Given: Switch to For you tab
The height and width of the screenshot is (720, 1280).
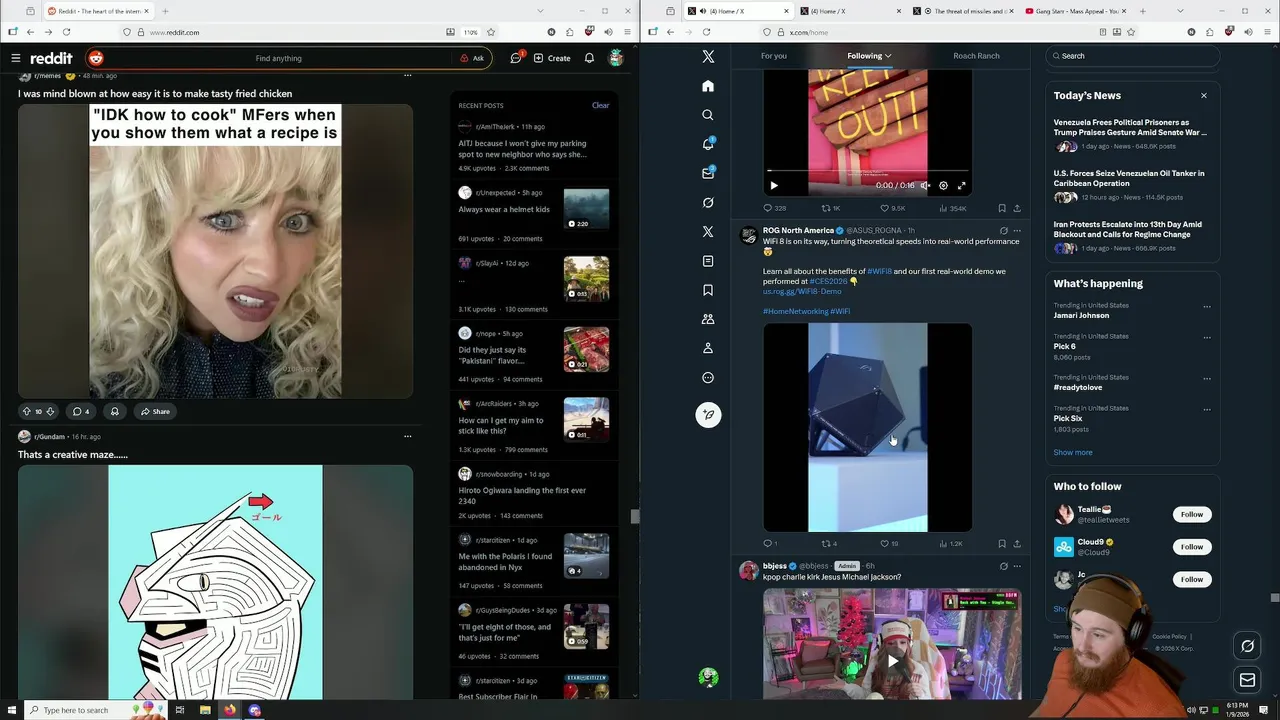Looking at the screenshot, I should [774, 56].
